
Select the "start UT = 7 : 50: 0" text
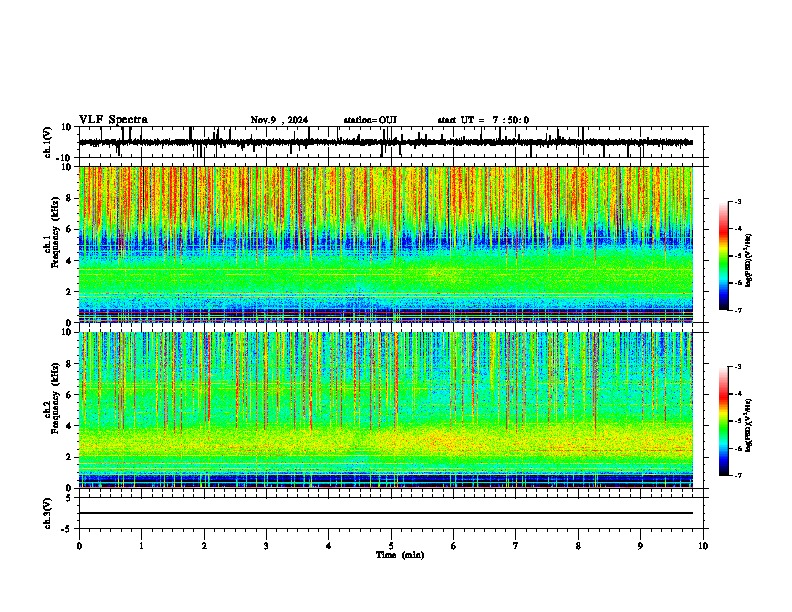483,120
